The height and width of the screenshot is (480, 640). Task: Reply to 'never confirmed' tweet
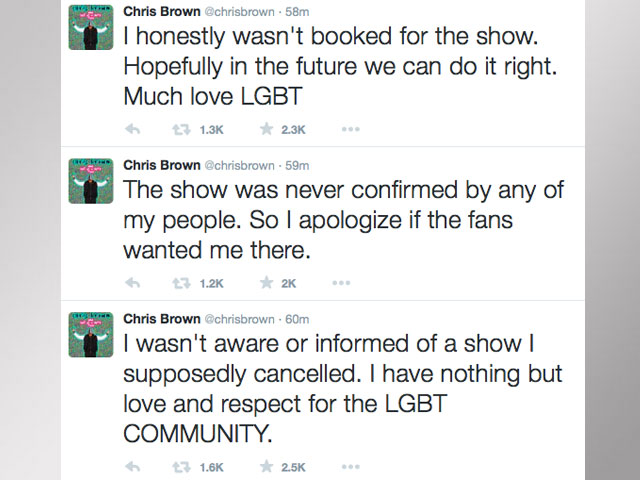133,283
